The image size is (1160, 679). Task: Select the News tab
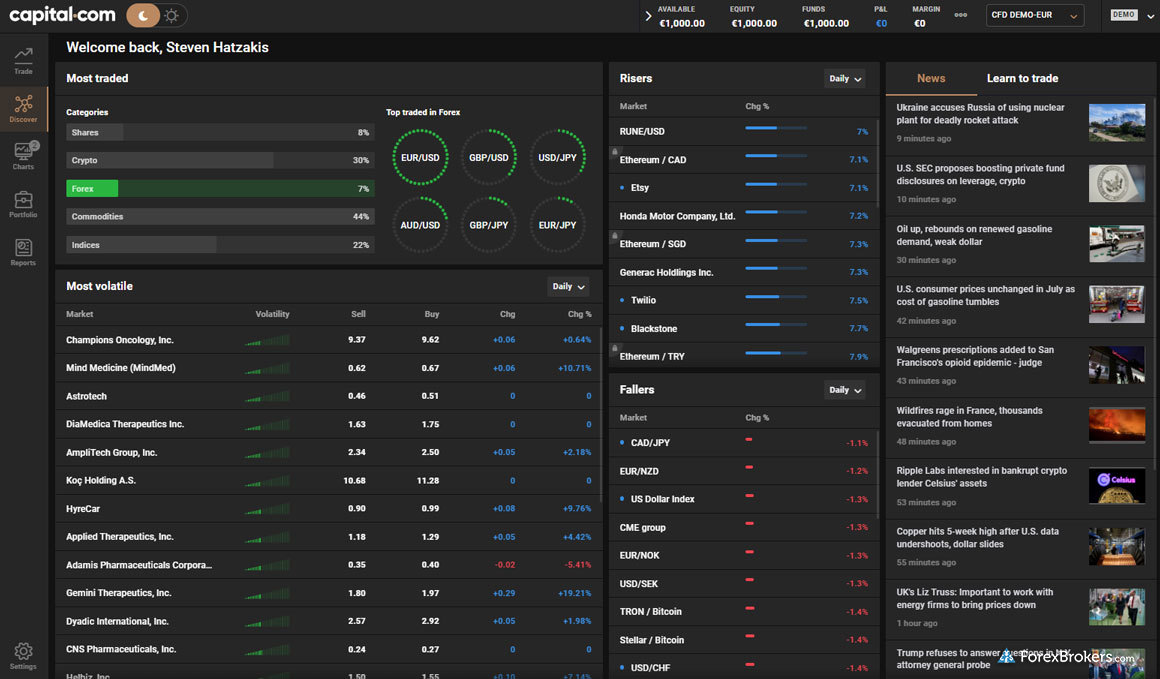pyautogui.click(x=931, y=79)
